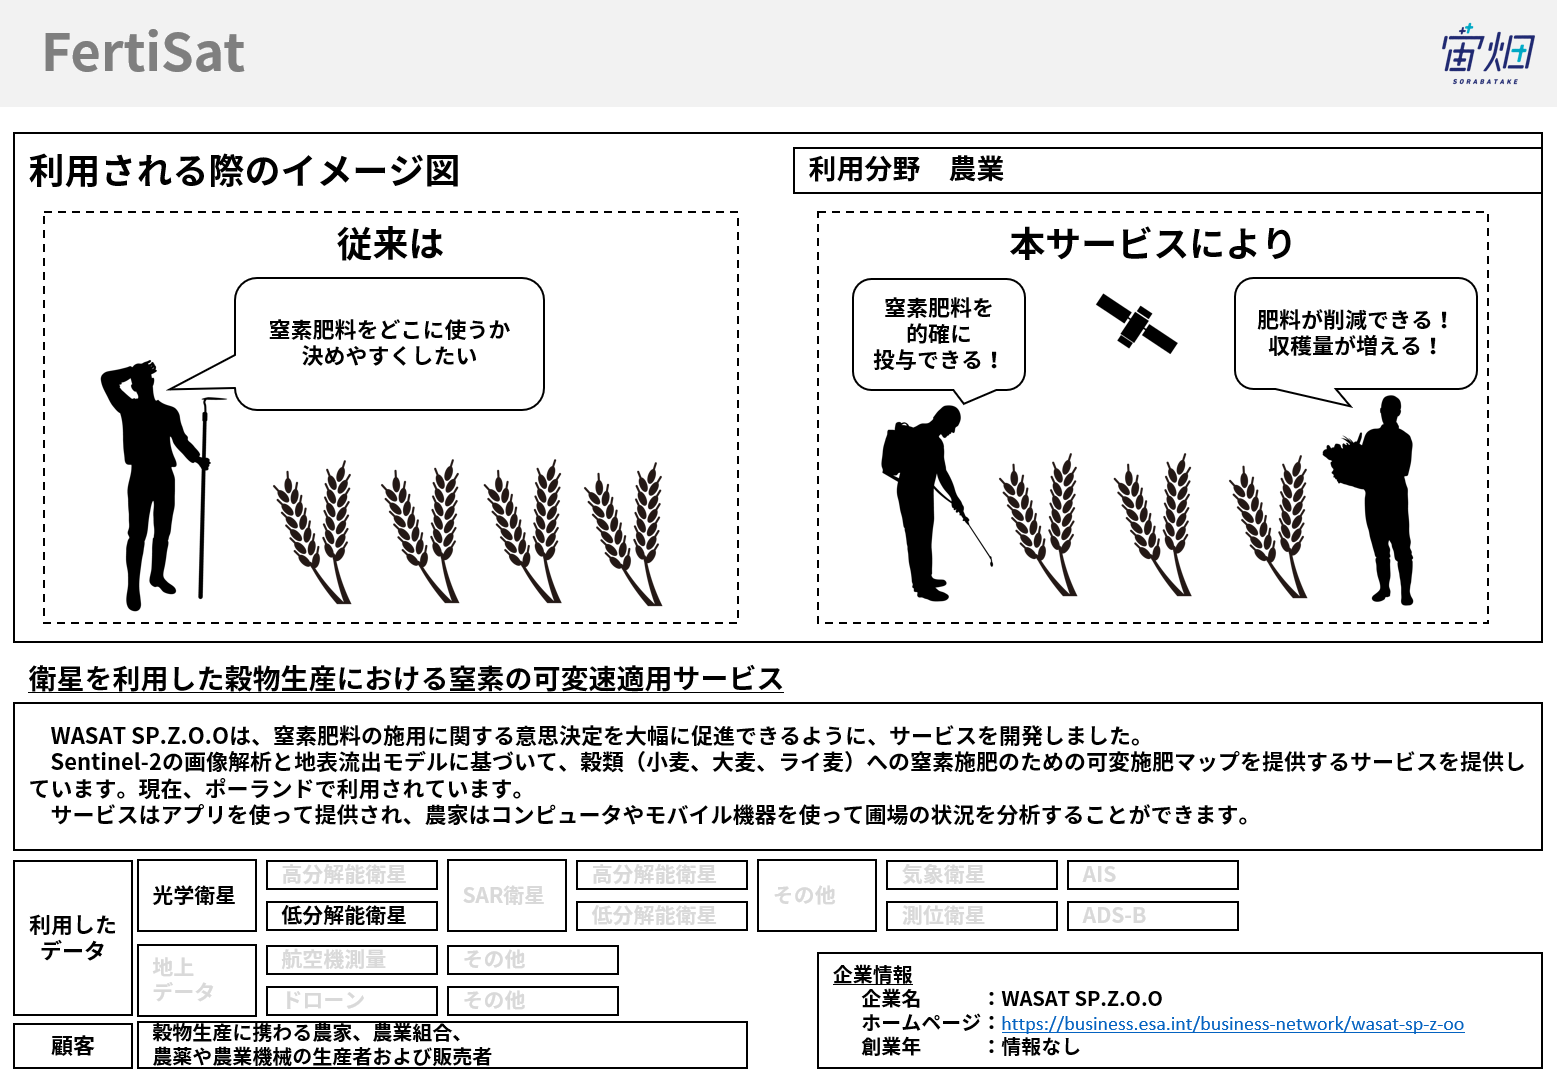Click the FertiSat slide title
Screen dimensions: 1557x1080
click(x=144, y=52)
